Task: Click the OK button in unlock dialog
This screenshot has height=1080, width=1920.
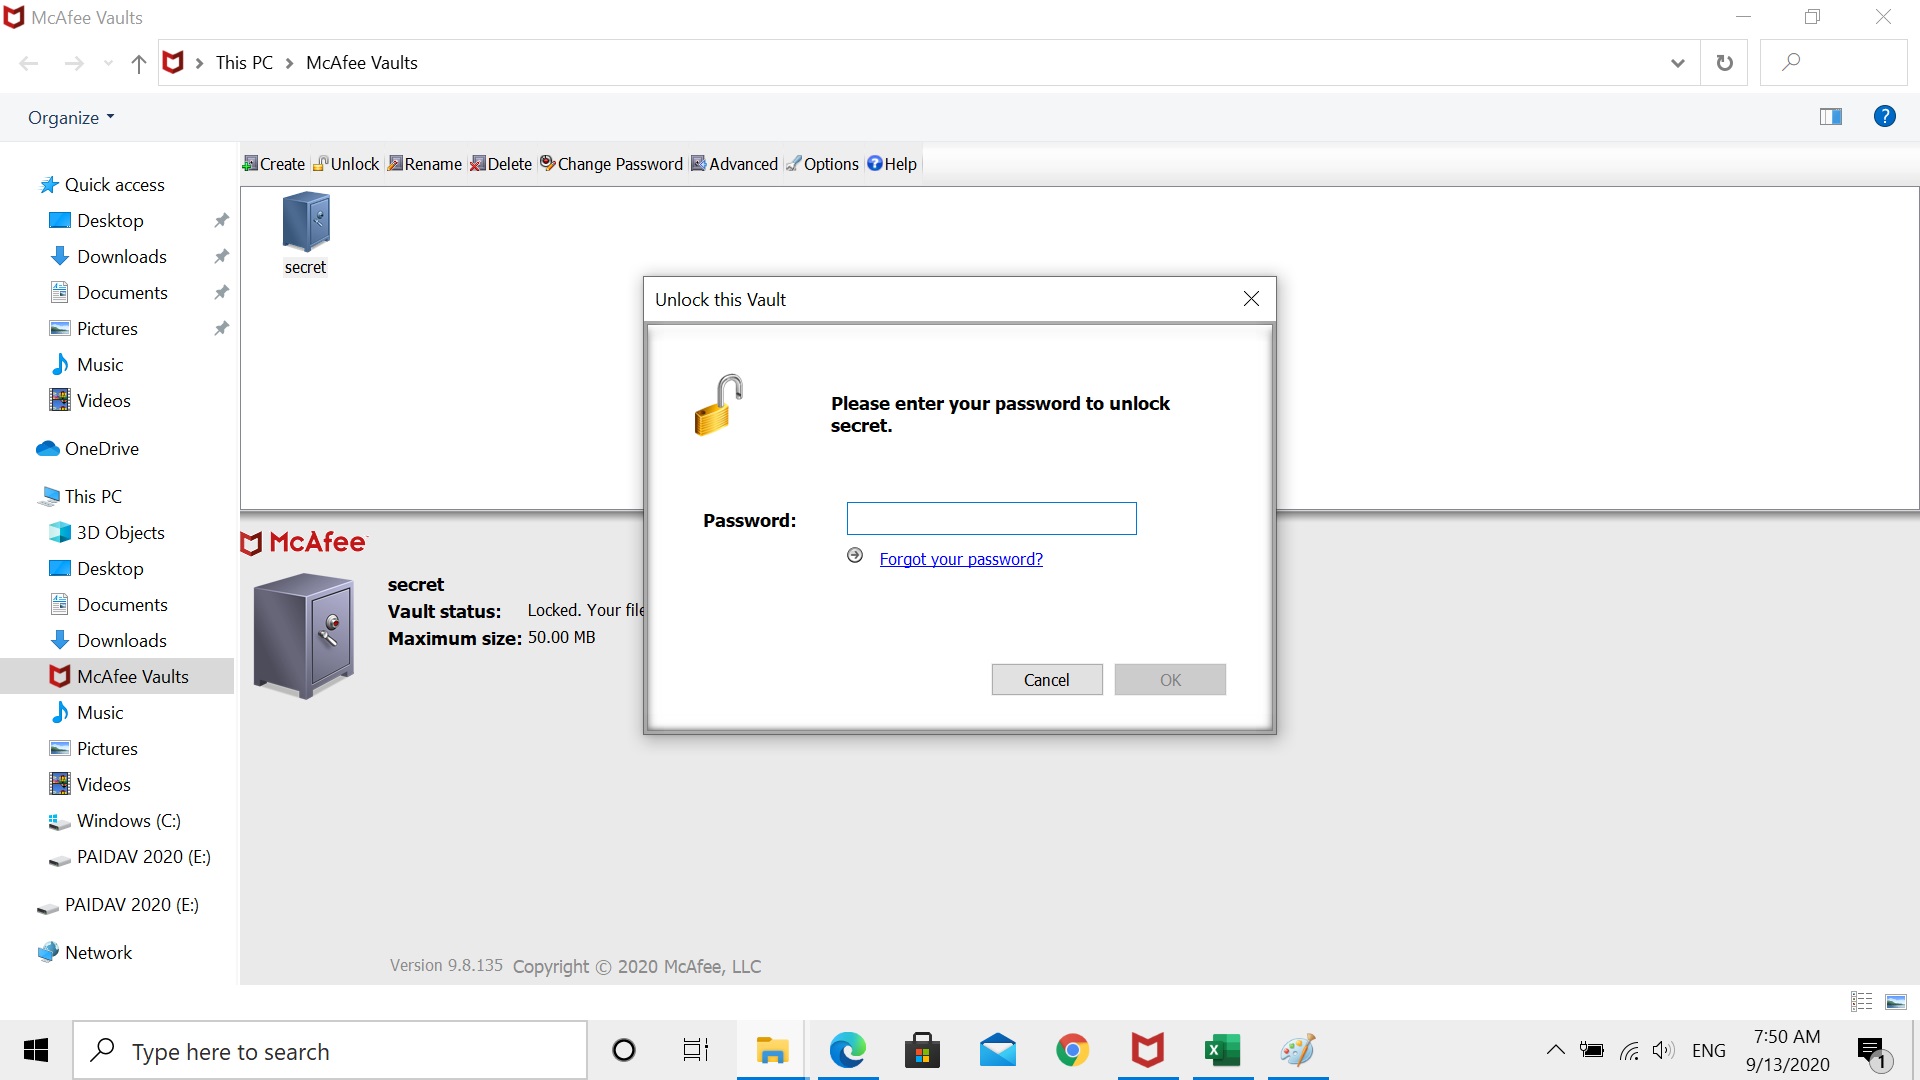Action: tap(1170, 680)
